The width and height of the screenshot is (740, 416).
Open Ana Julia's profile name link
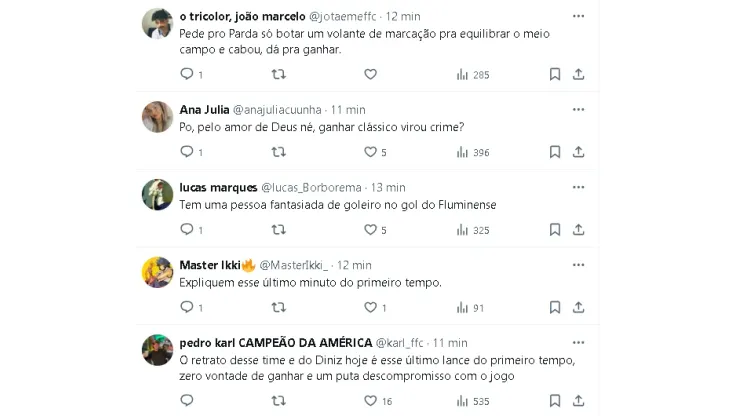pyautogui.click(x=204, y=109)
